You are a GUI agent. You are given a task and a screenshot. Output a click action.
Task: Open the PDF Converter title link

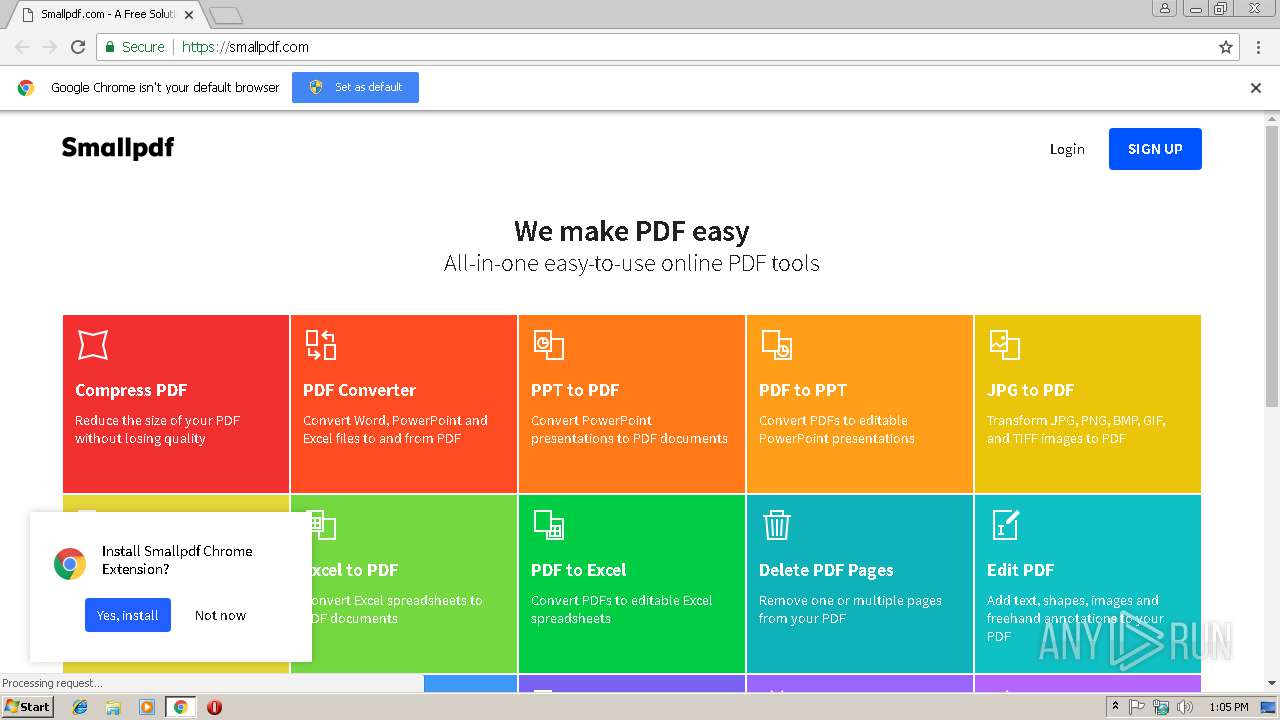(359, 390)
